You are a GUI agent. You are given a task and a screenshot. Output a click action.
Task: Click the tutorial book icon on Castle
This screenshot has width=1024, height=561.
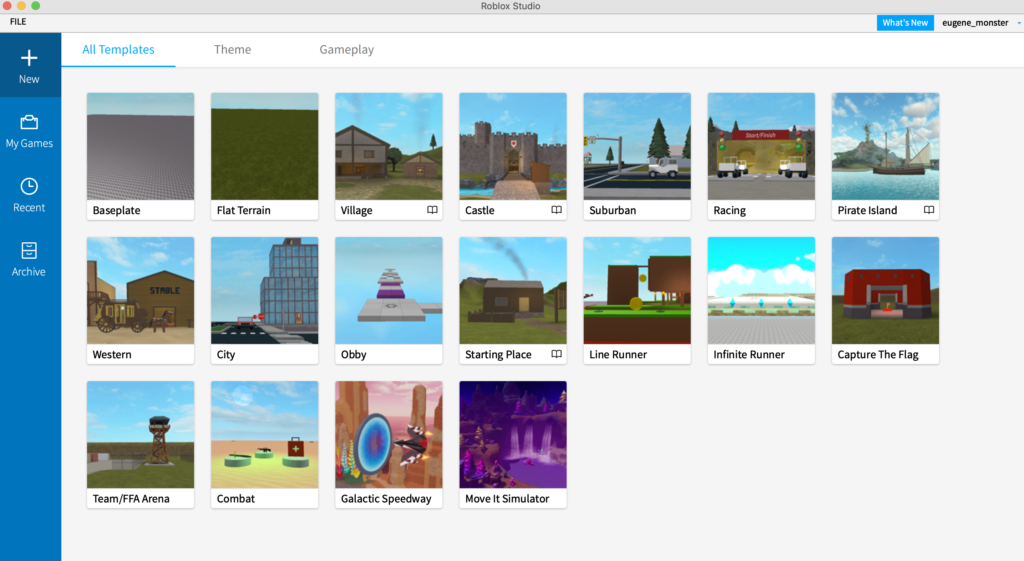[556, 210]
